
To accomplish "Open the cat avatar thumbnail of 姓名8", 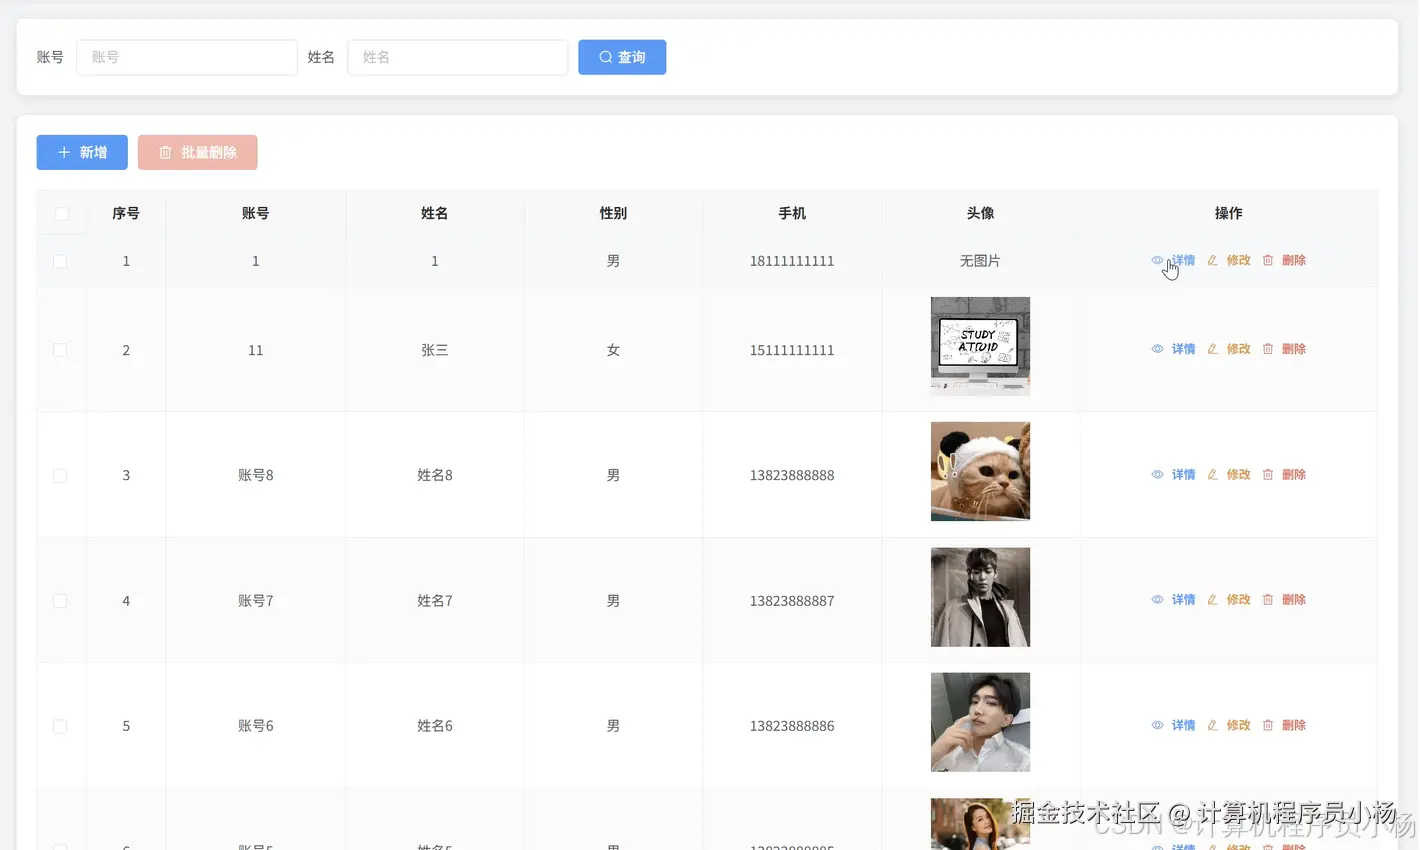I will coord(980,471).
